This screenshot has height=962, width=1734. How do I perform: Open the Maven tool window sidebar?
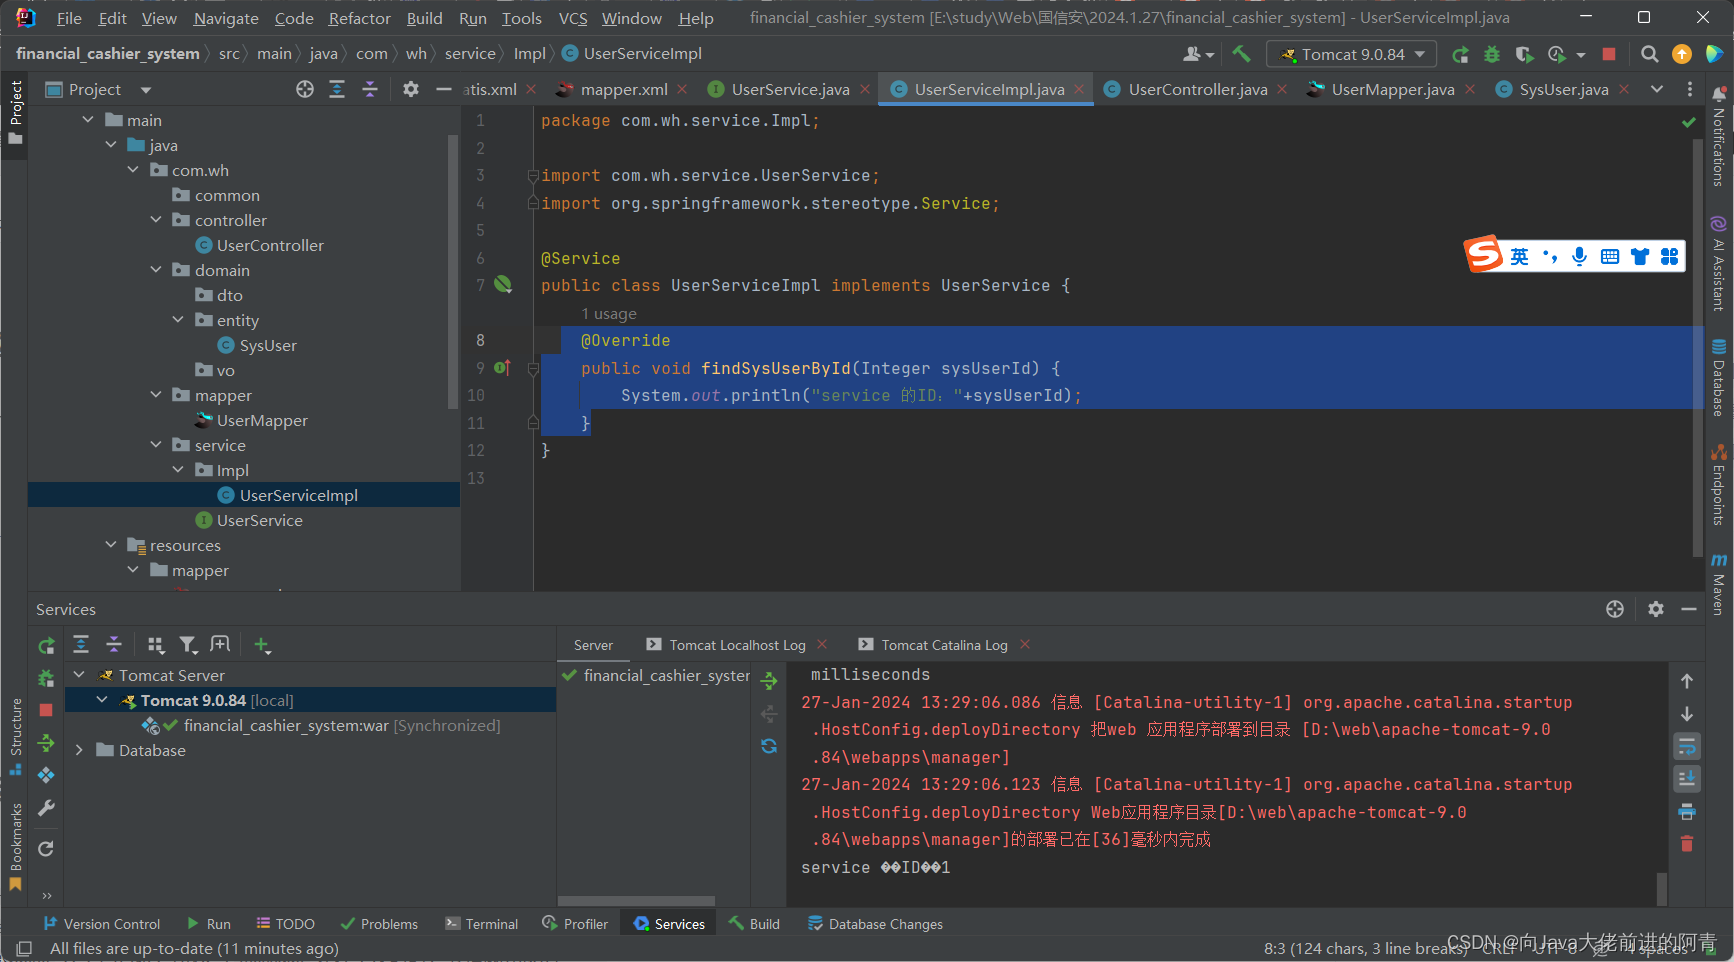pyautogui.click(x=1719, y=584)
